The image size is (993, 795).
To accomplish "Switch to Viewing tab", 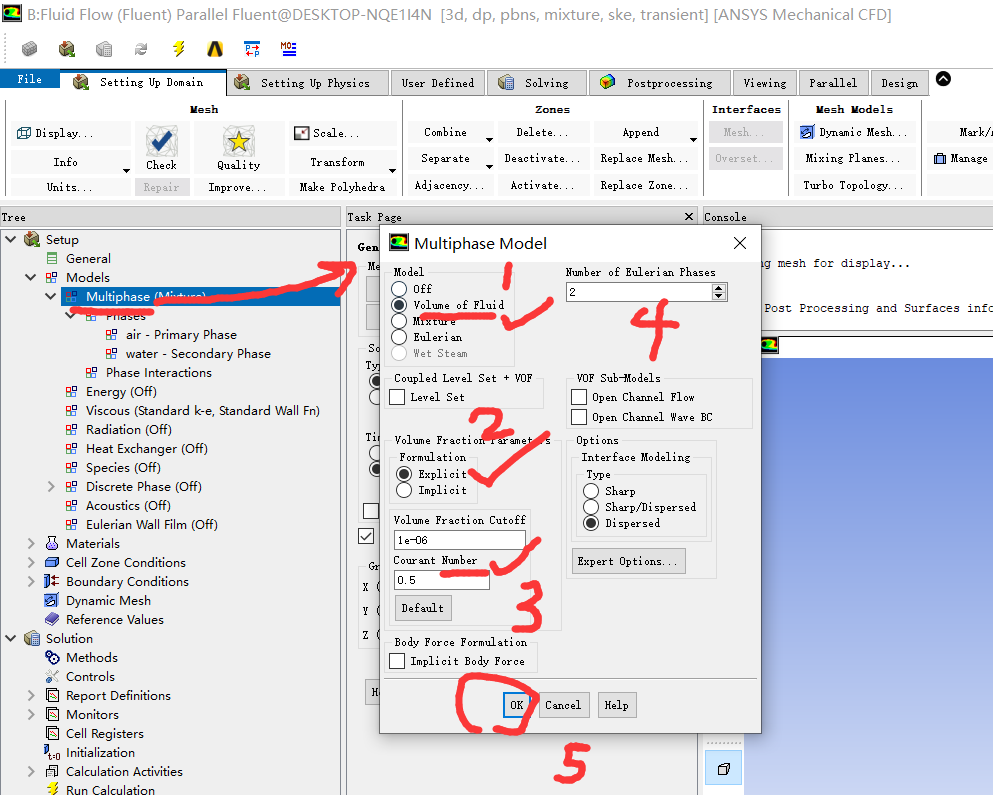I will pos(764,83).
